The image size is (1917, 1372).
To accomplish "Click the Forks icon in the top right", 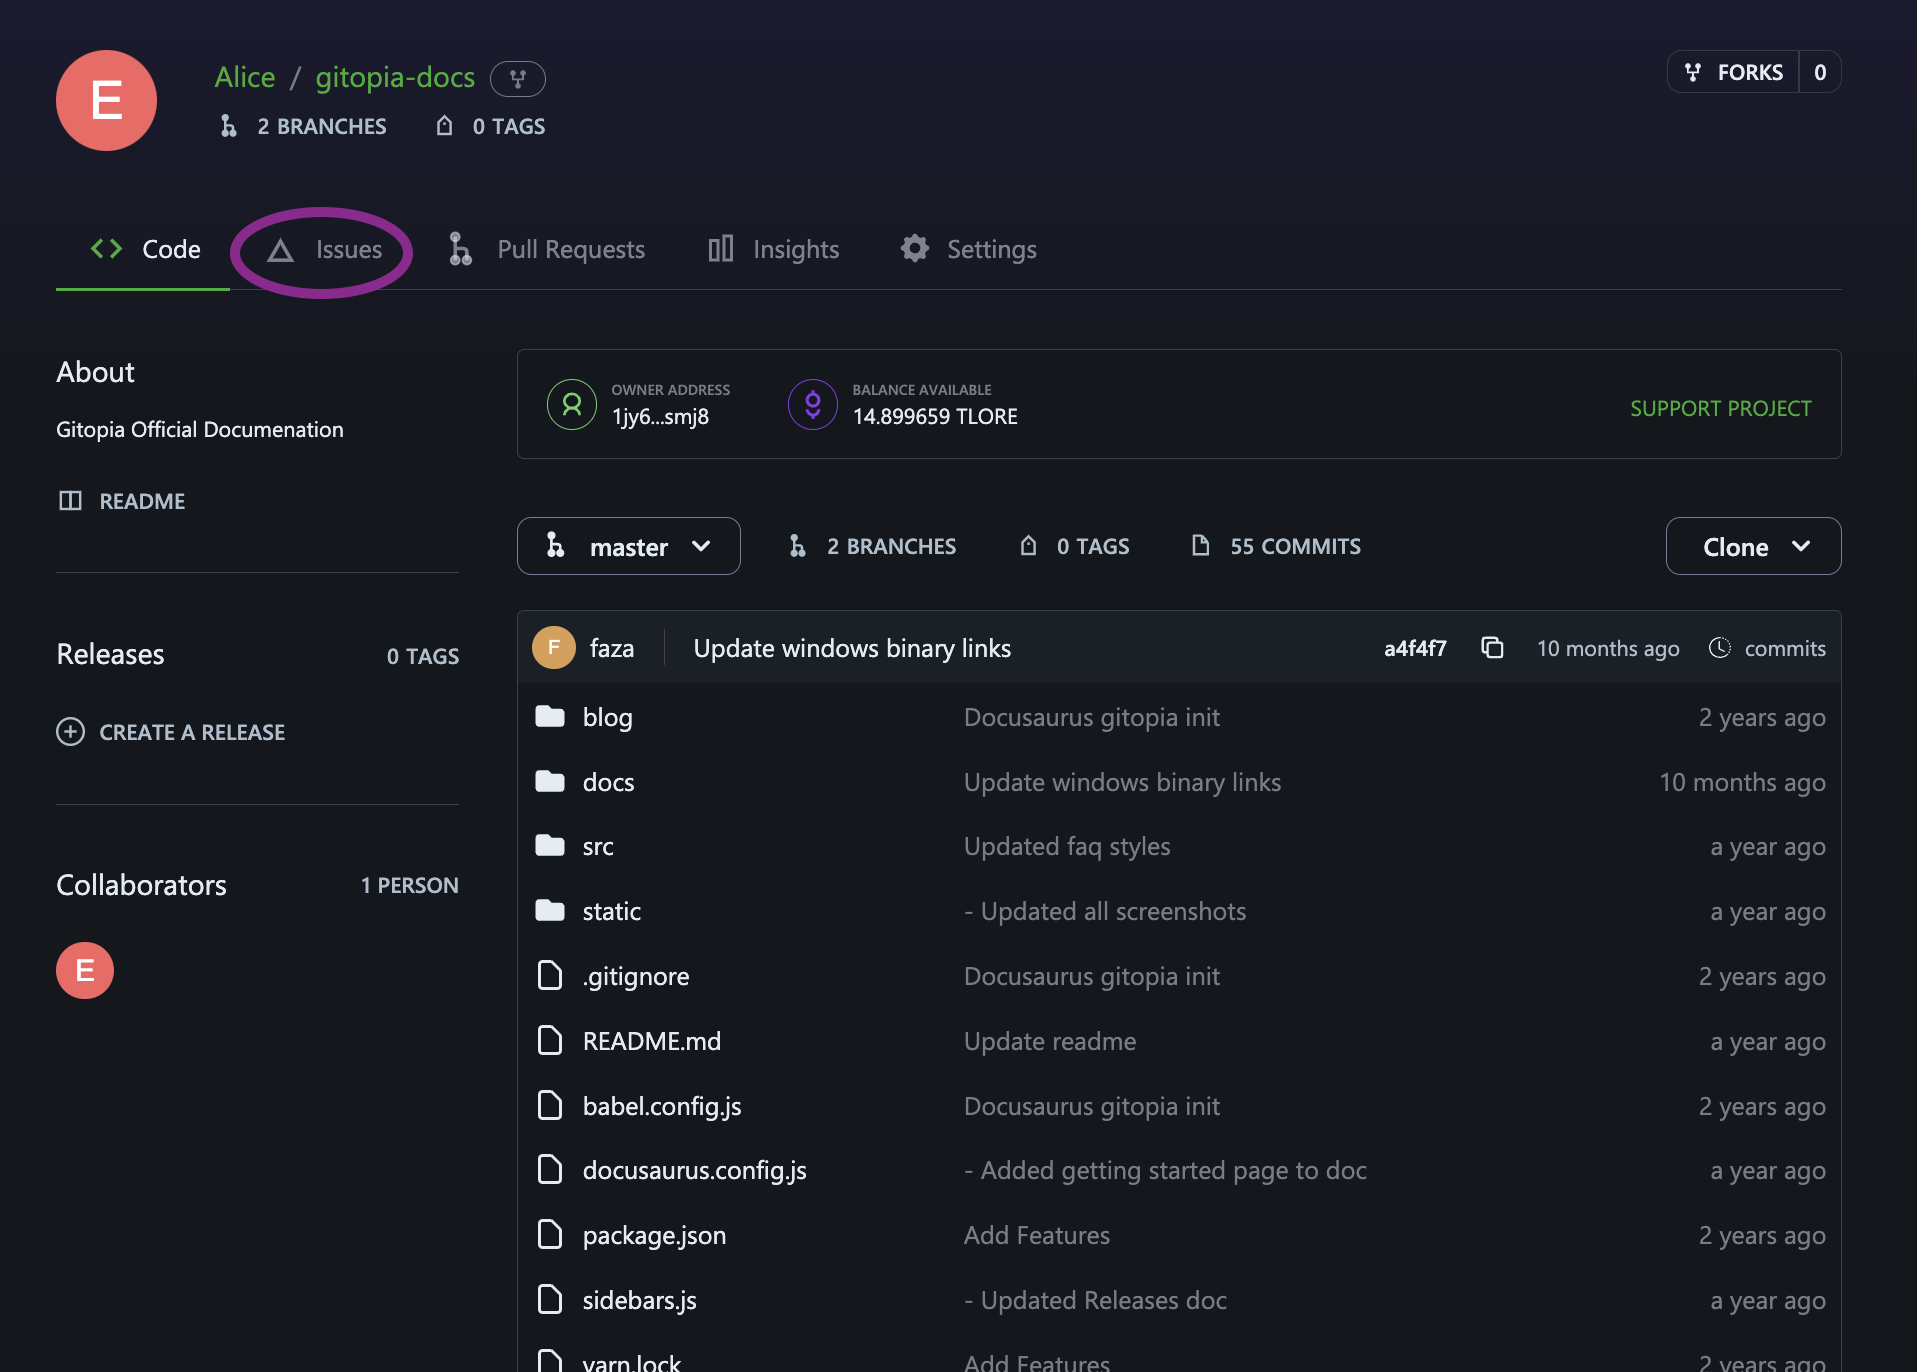I will click(x=1692, y=72).
